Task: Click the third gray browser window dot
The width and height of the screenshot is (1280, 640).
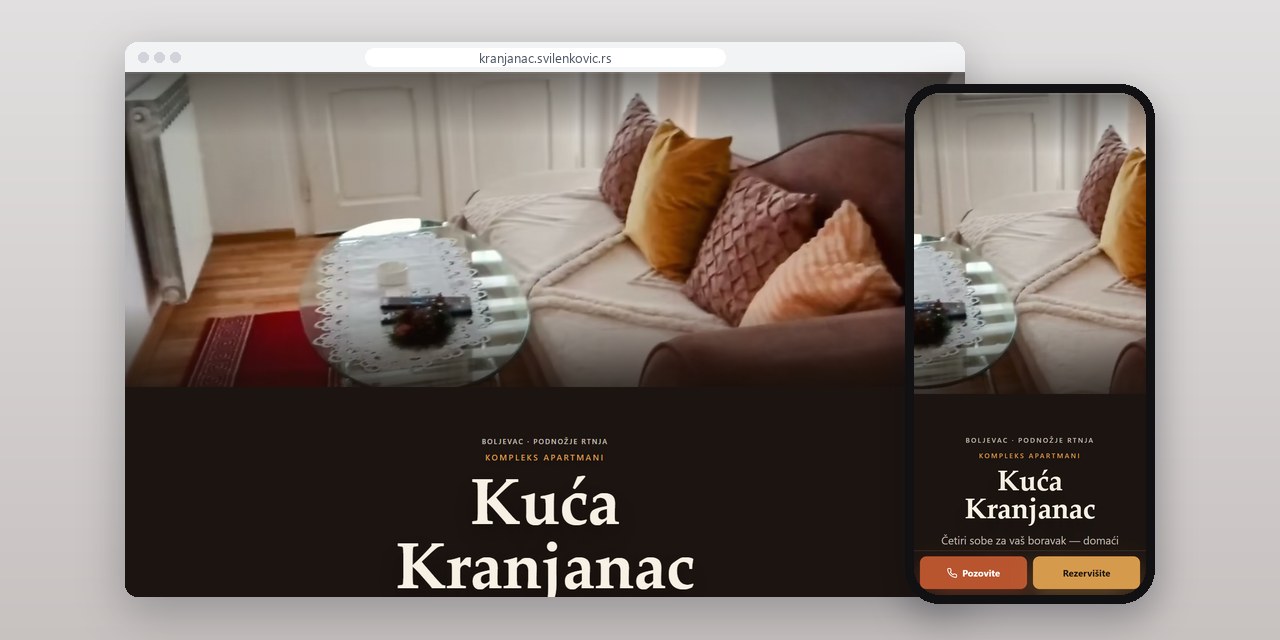Action: 175,58
